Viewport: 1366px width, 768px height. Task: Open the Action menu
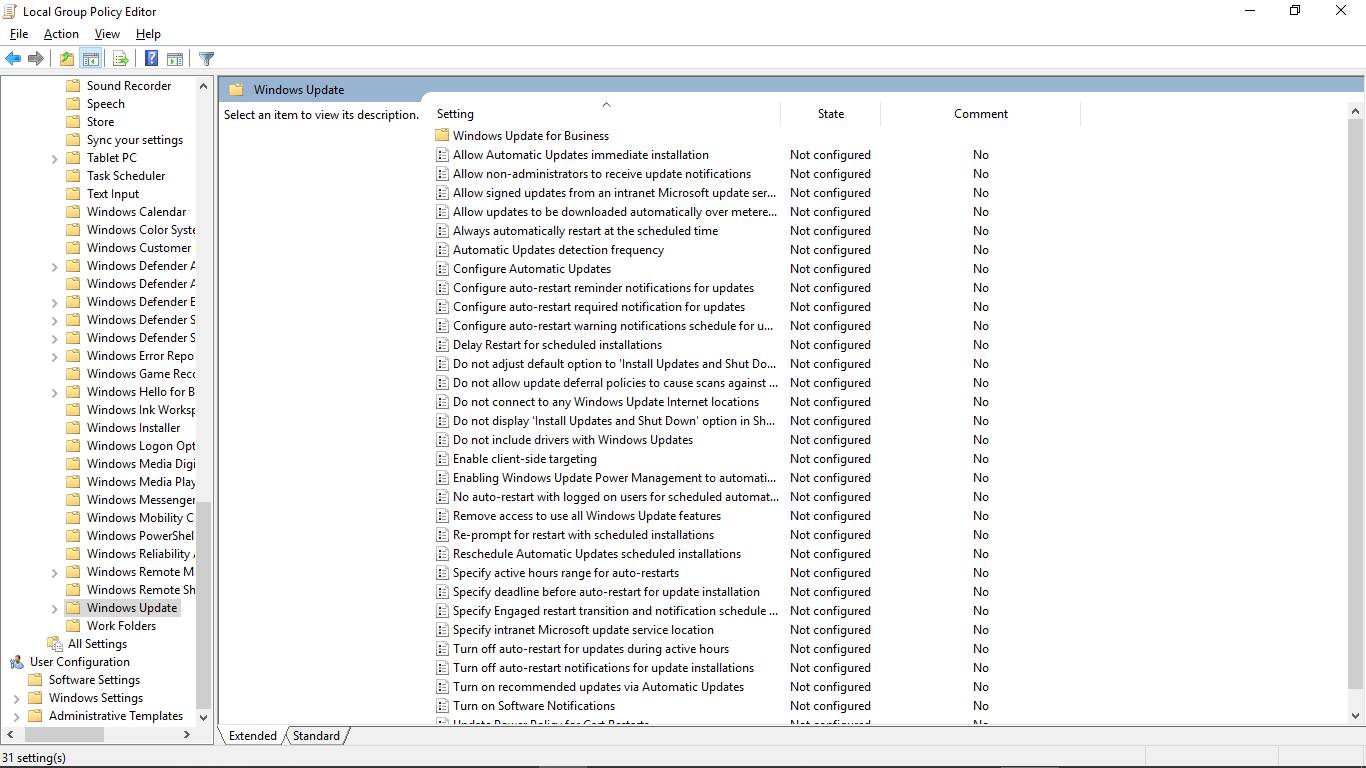61,34
